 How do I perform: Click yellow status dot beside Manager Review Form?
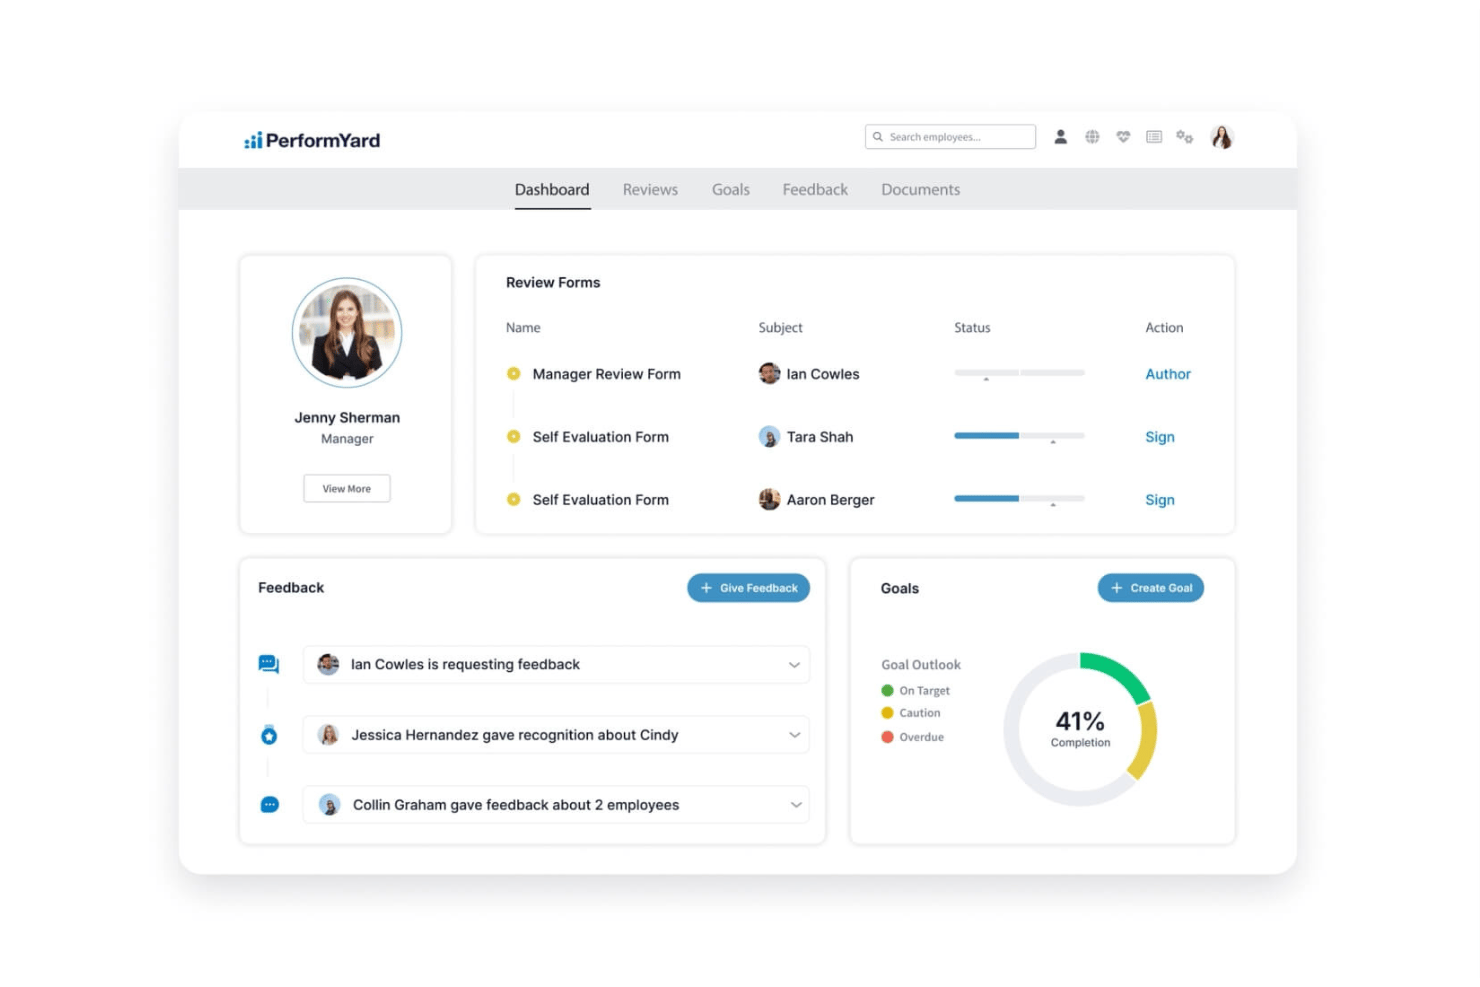pos(514,374)
